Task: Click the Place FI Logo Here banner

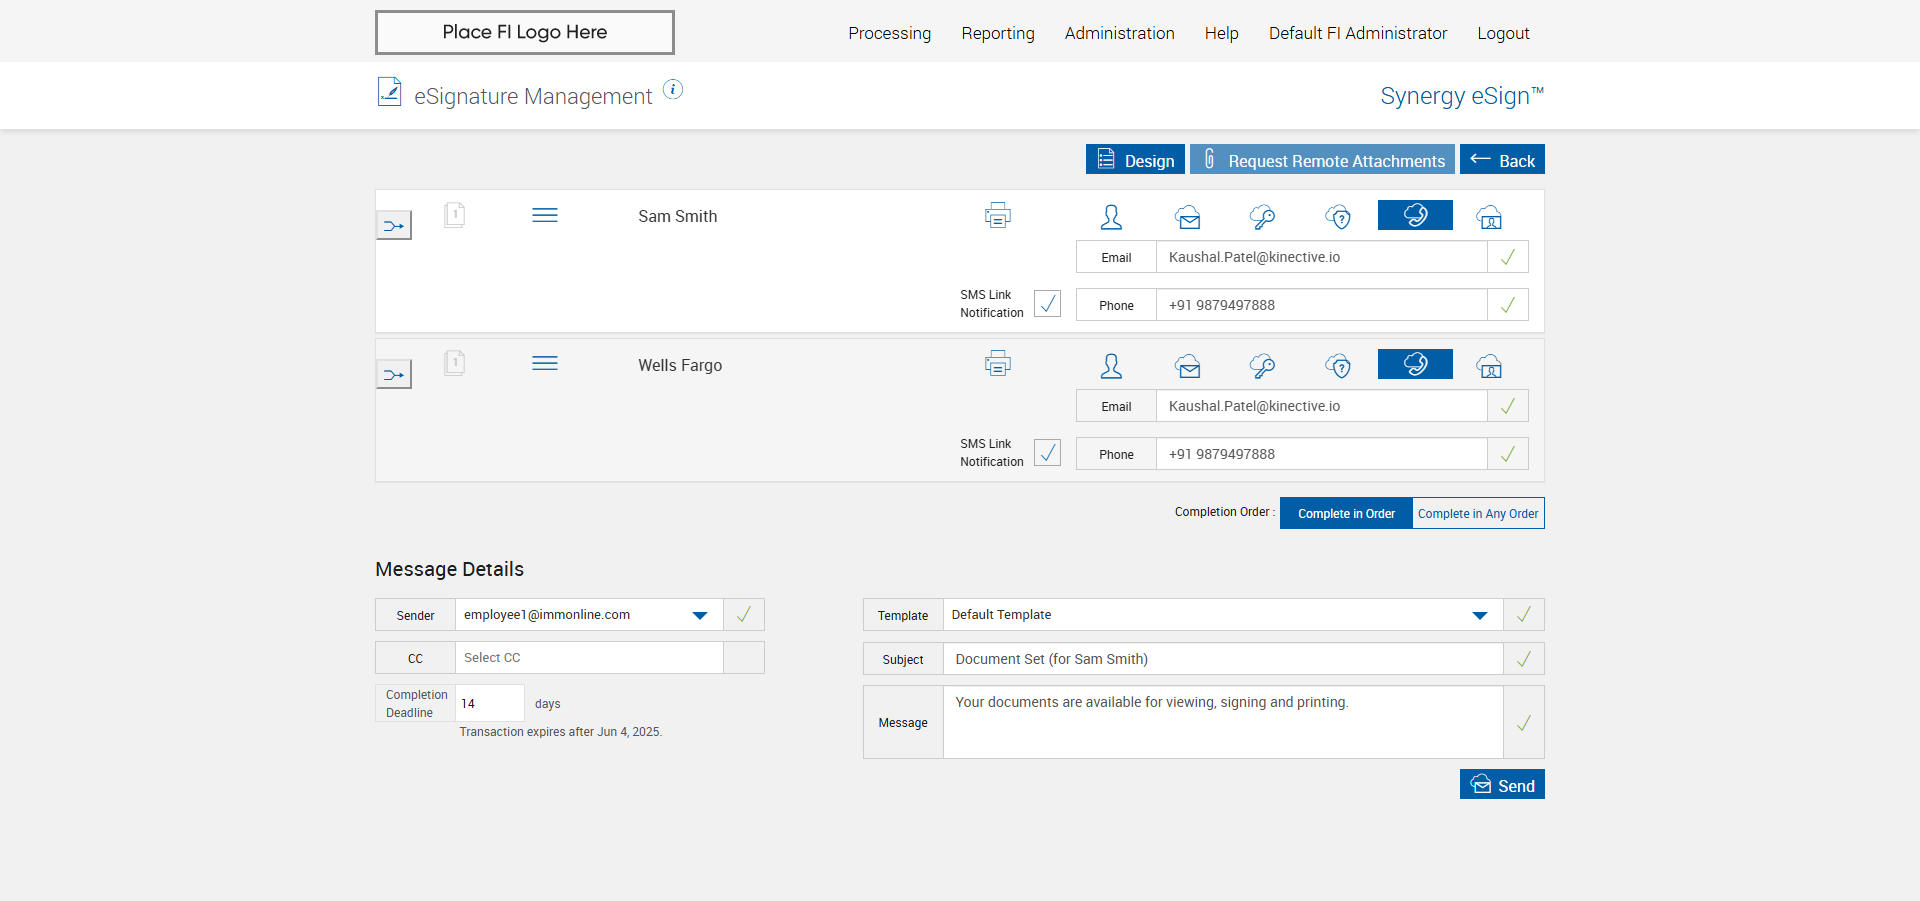Action: click(525, 32)
